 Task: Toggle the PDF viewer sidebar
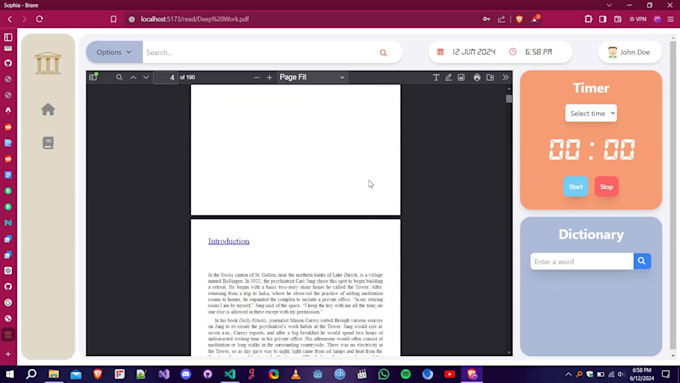click(93, 77)
